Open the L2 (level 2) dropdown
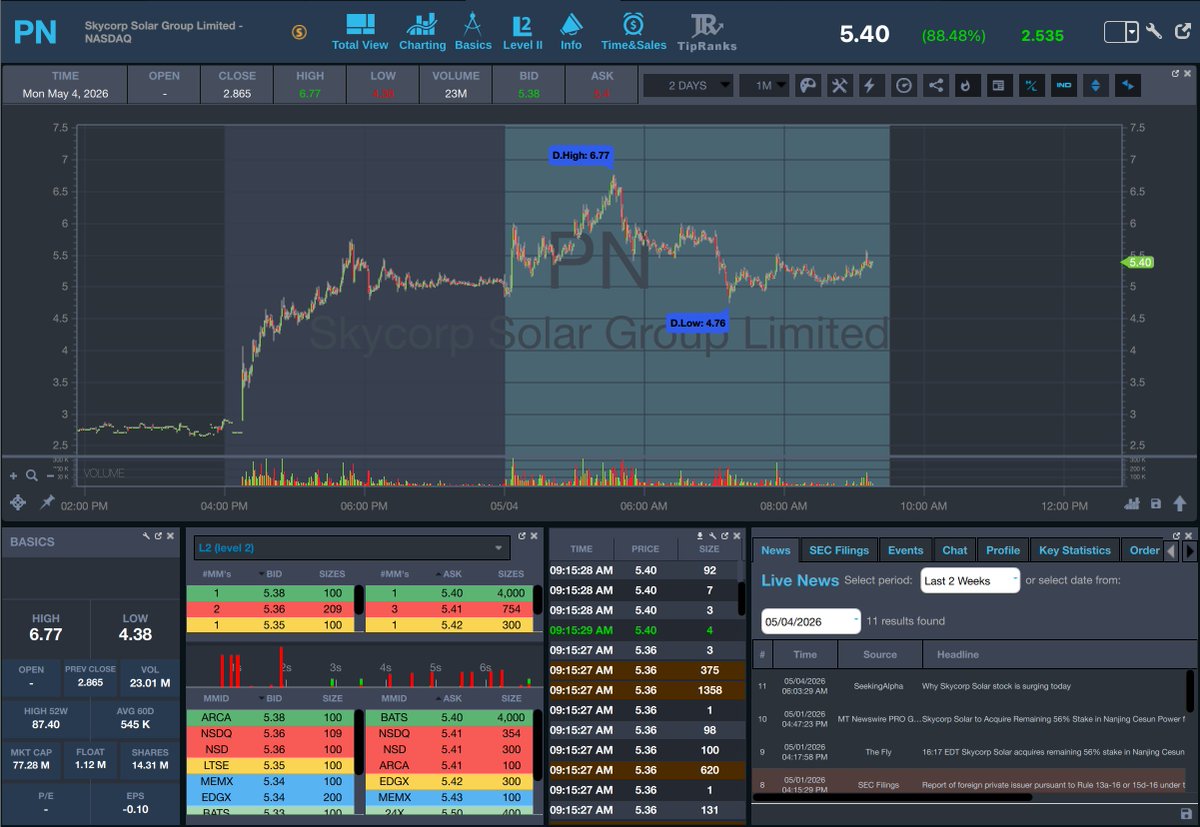 352,548
